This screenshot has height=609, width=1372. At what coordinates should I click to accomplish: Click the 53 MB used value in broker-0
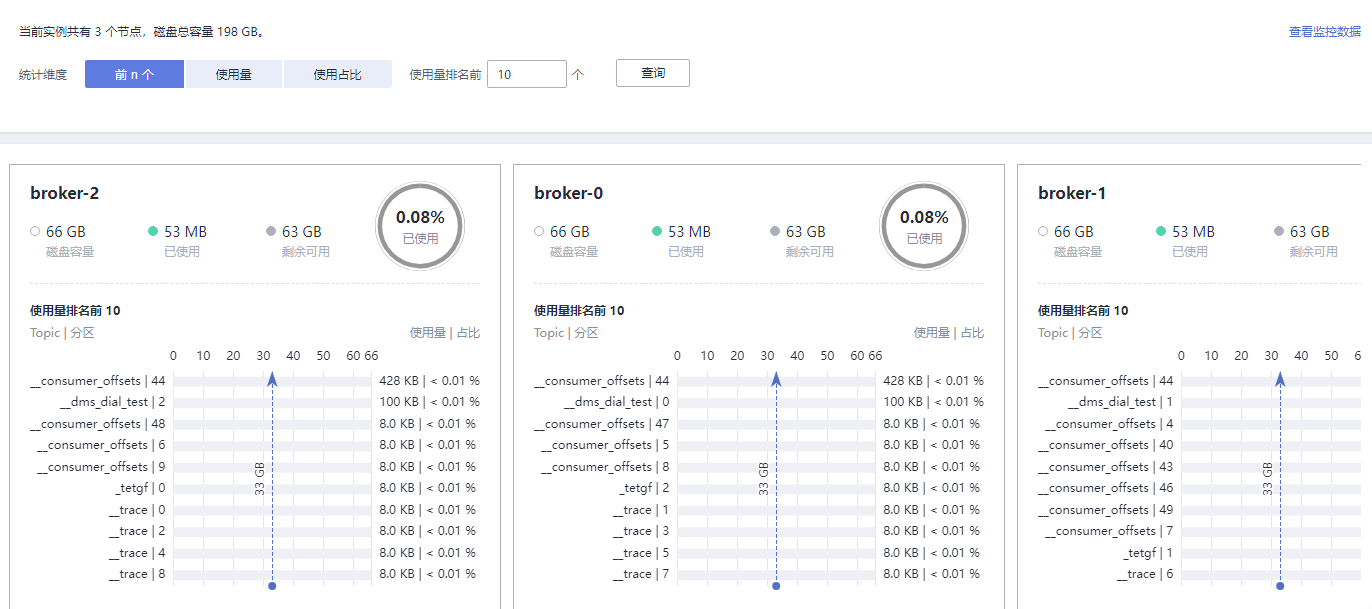[x=689, y=231]
